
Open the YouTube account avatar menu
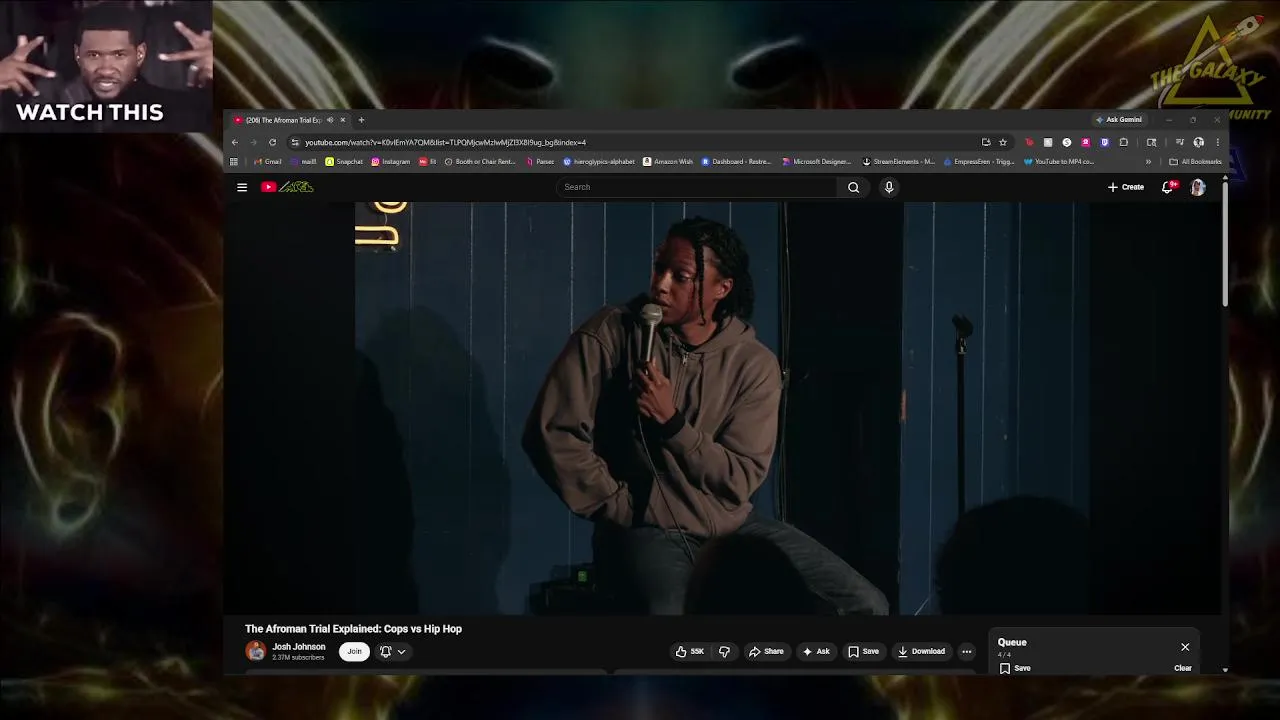click(x=1198, y=187)
